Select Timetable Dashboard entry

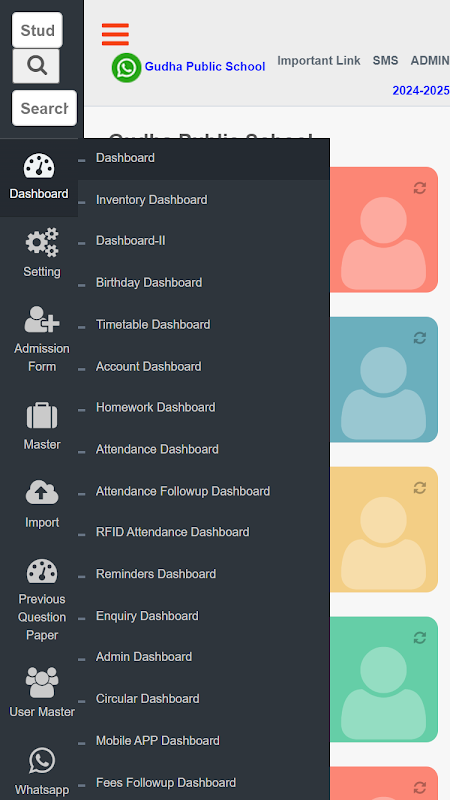pyautogui.click(x=204, y=324)
